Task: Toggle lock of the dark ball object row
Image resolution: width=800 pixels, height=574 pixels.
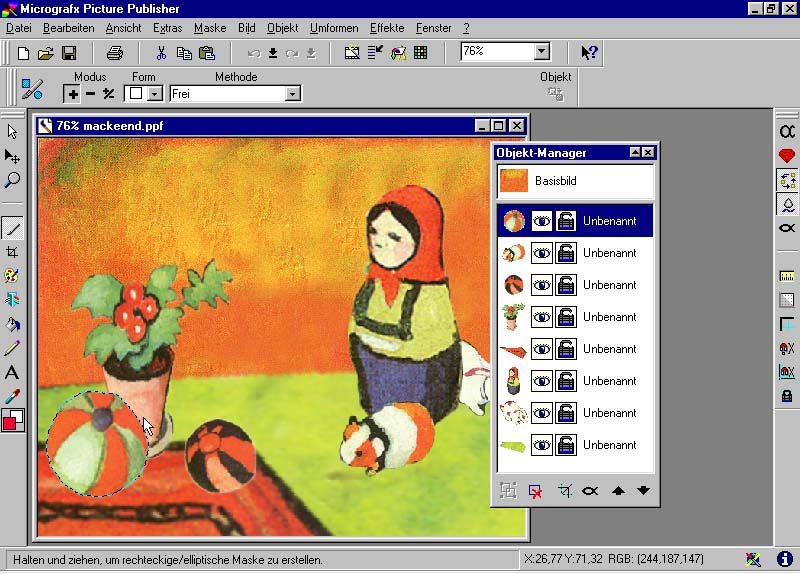Action: [566, 285]
